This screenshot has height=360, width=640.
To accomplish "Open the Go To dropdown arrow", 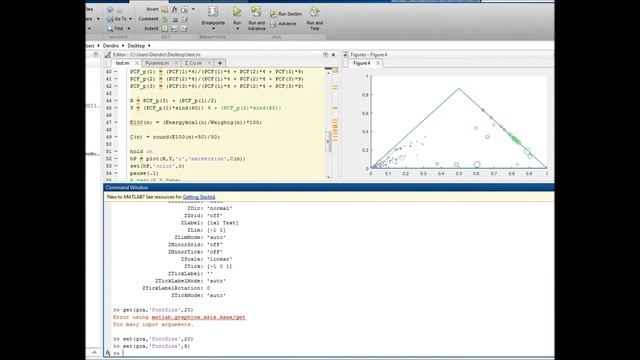I will 131,19.
